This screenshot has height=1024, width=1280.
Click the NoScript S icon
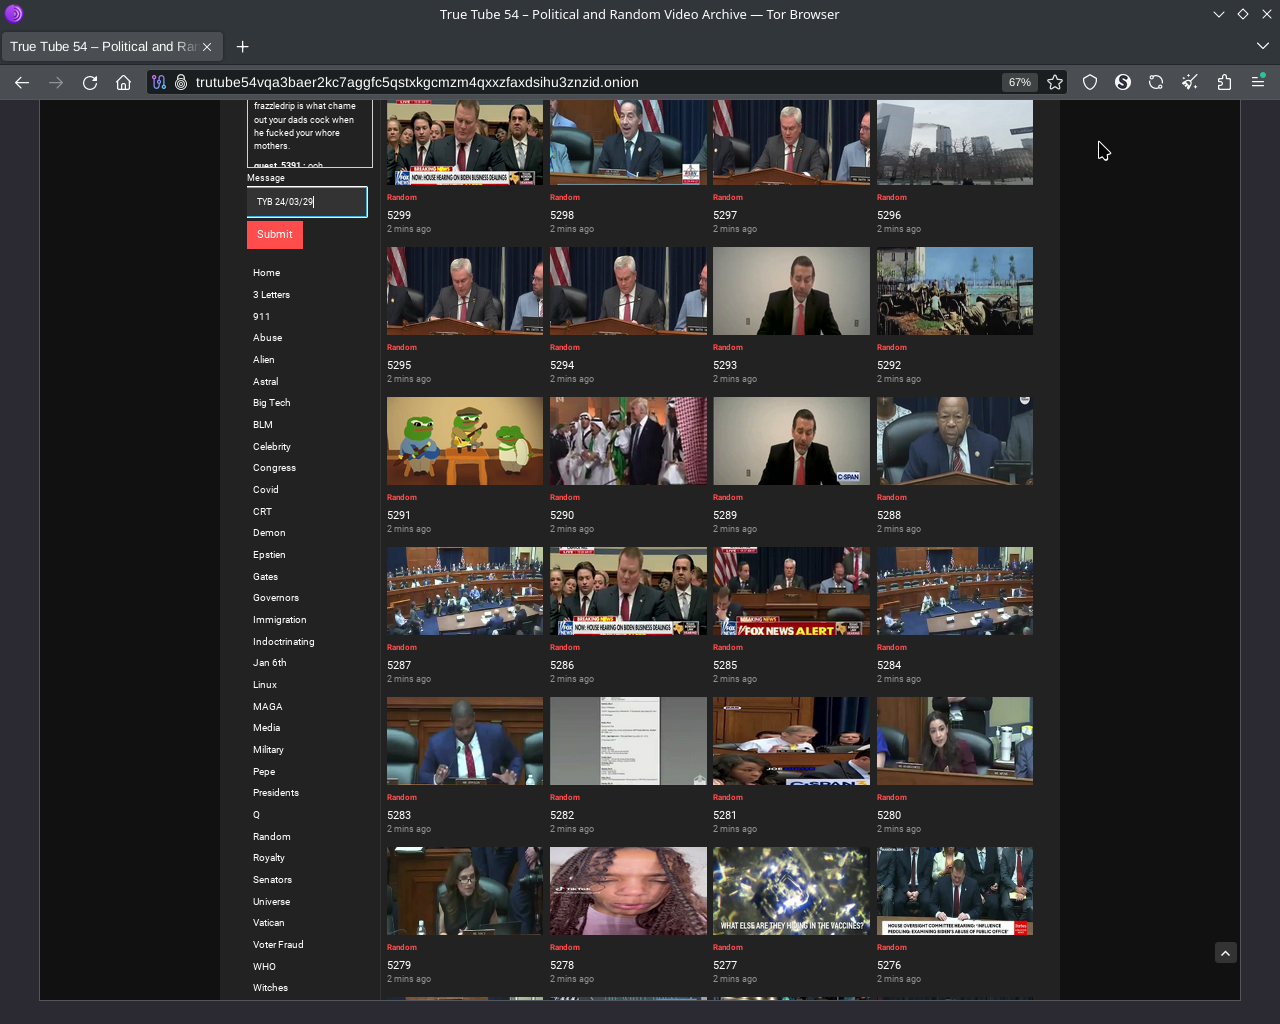click(1123, 83)
